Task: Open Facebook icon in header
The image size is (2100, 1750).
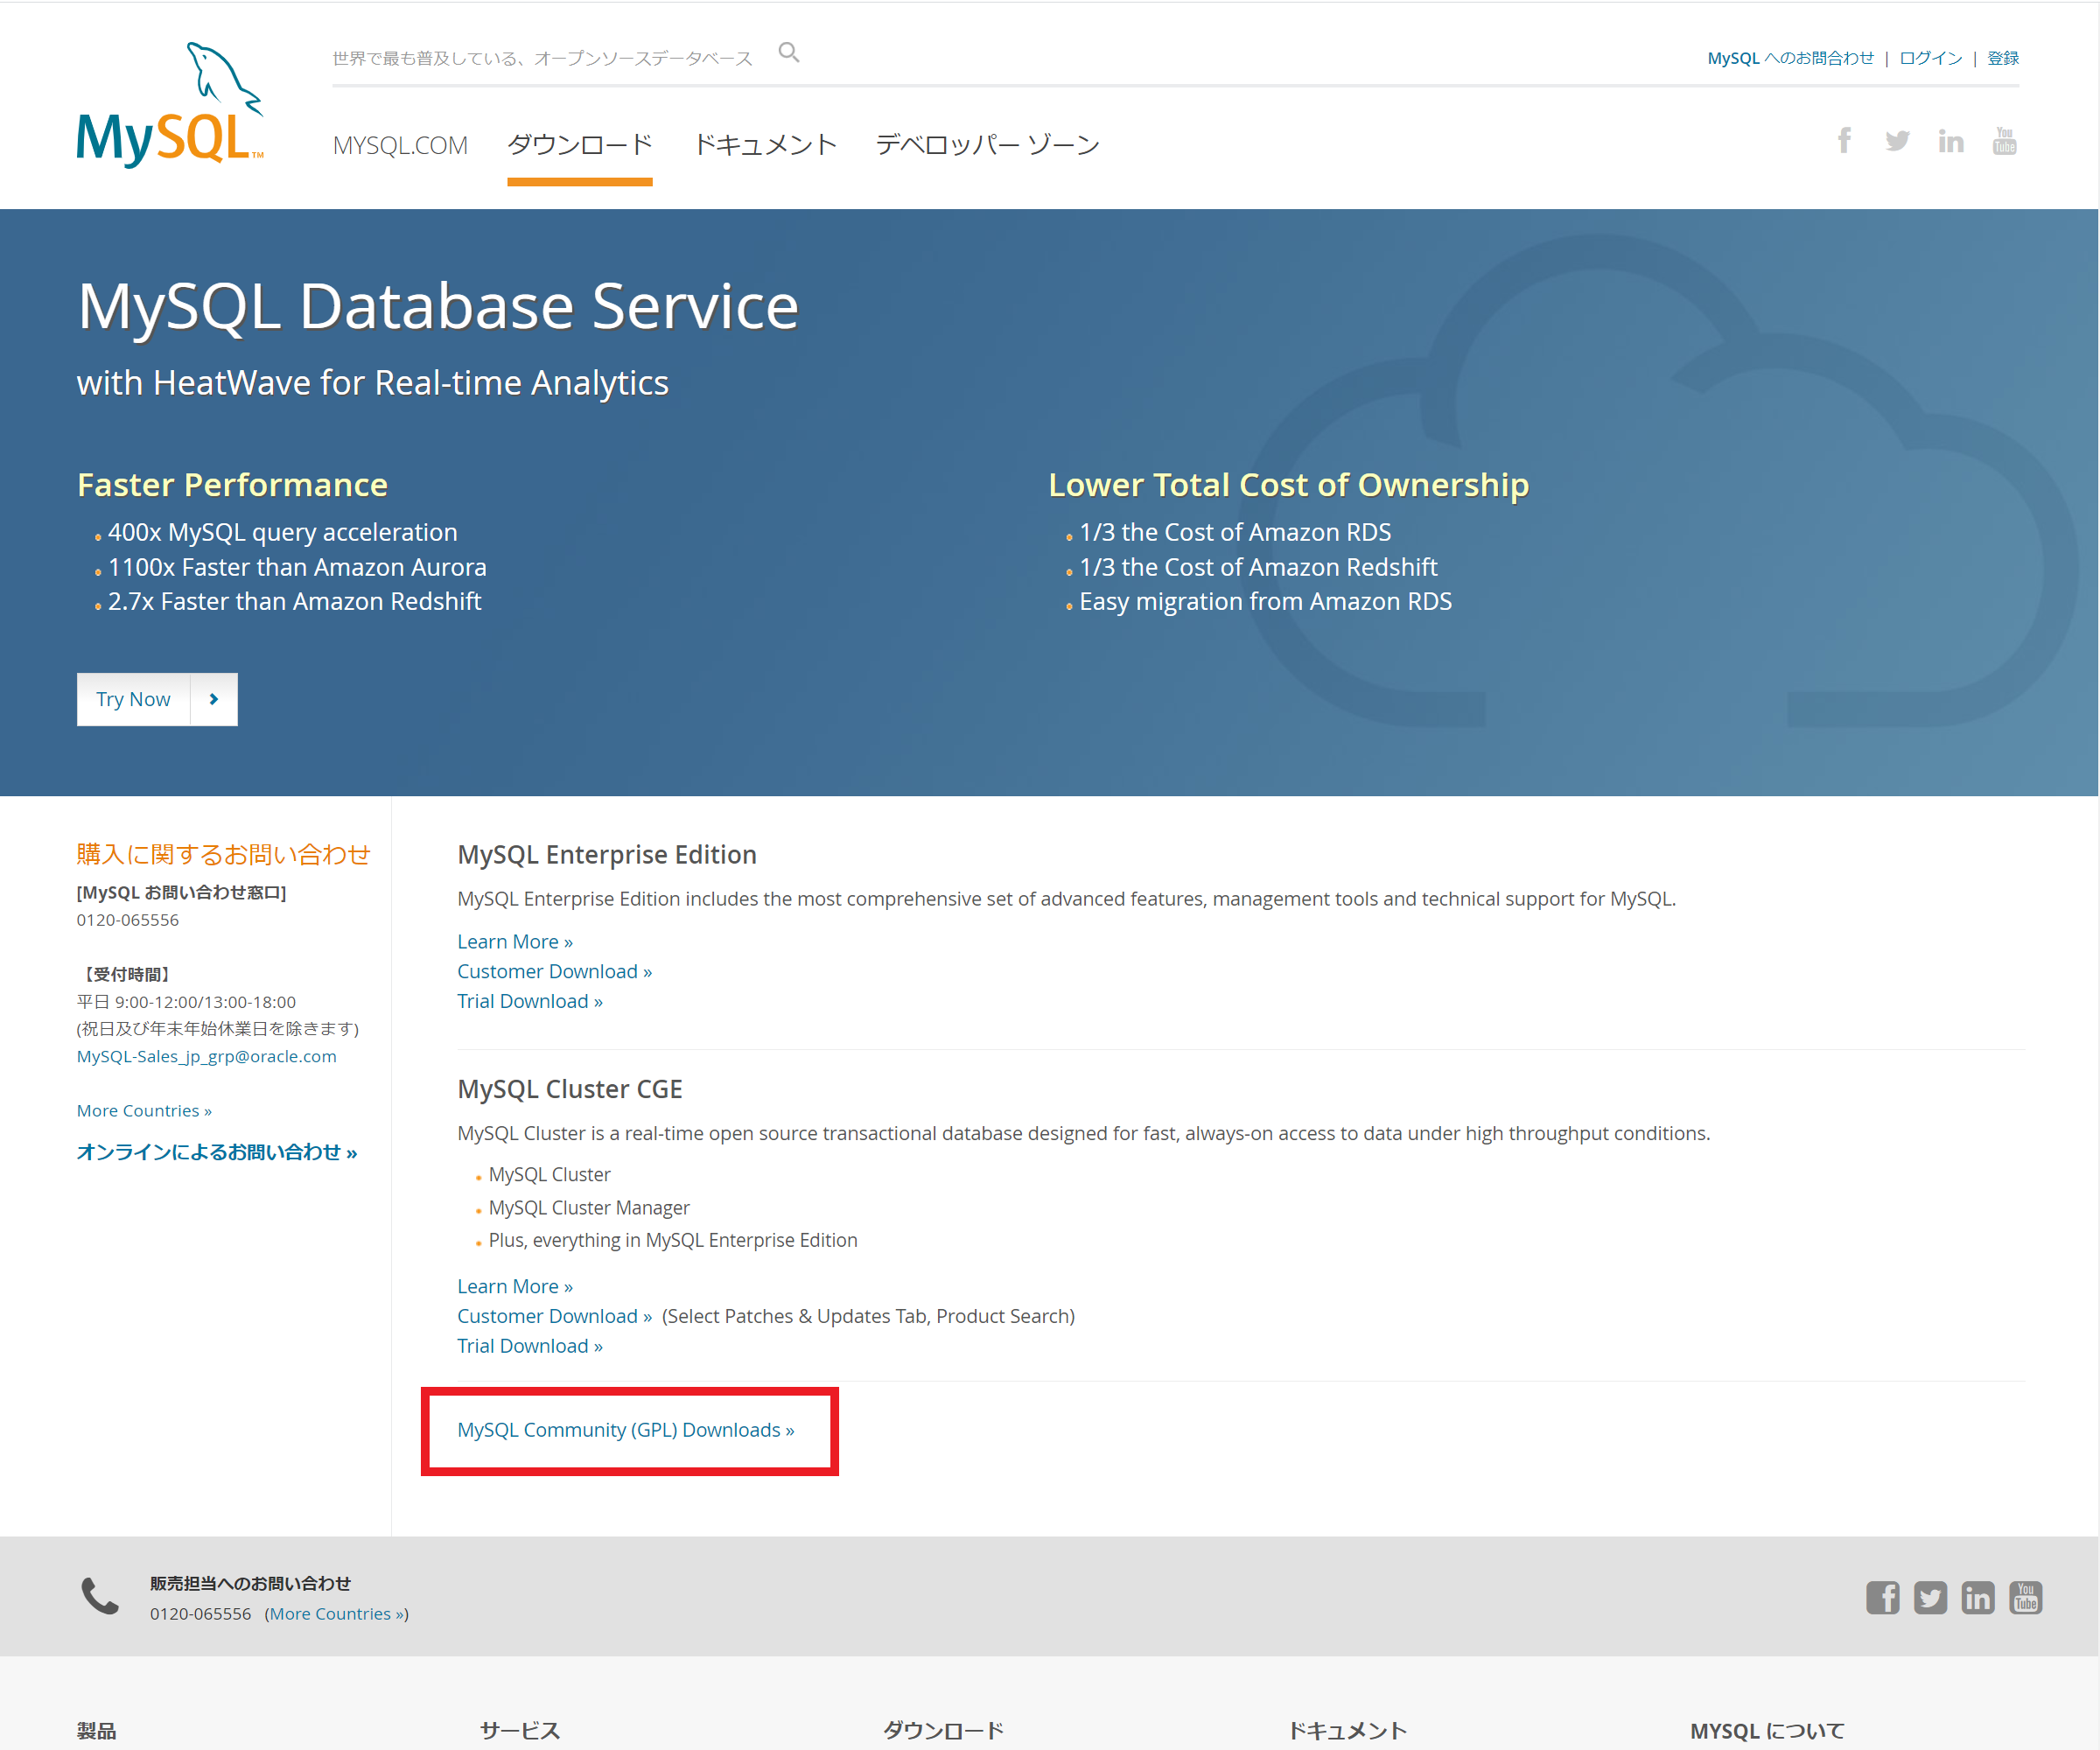Action: click(x=1844, y=140)
